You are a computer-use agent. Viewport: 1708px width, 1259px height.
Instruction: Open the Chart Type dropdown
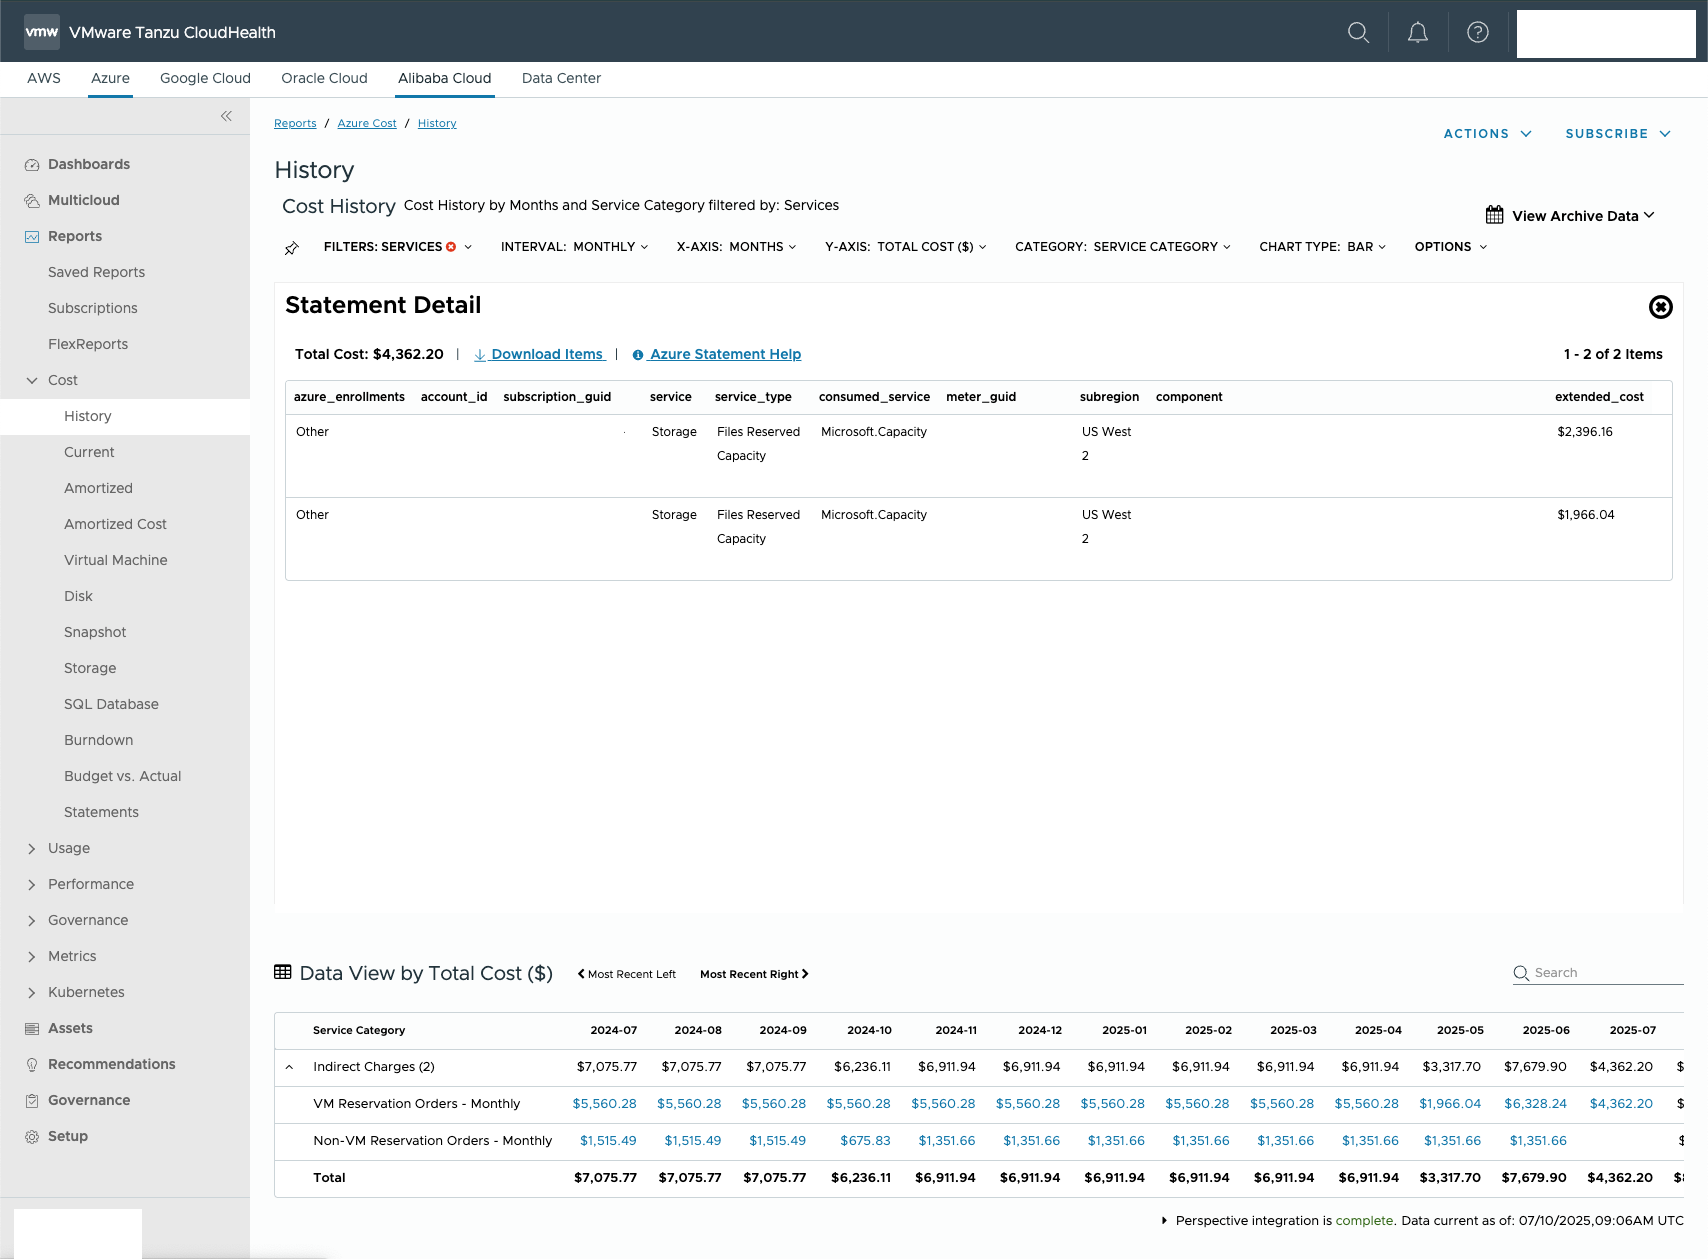pyautogui.click(x=1322, y=247)
